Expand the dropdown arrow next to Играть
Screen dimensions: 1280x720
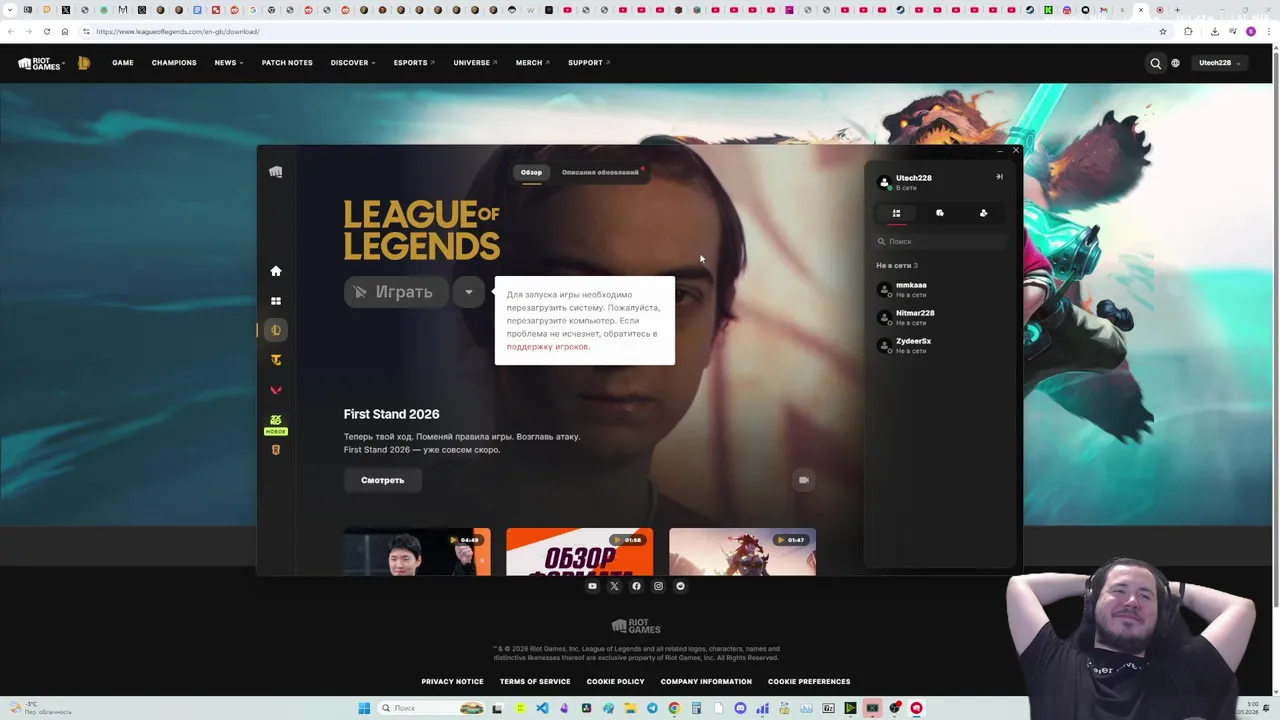[468, 292]
